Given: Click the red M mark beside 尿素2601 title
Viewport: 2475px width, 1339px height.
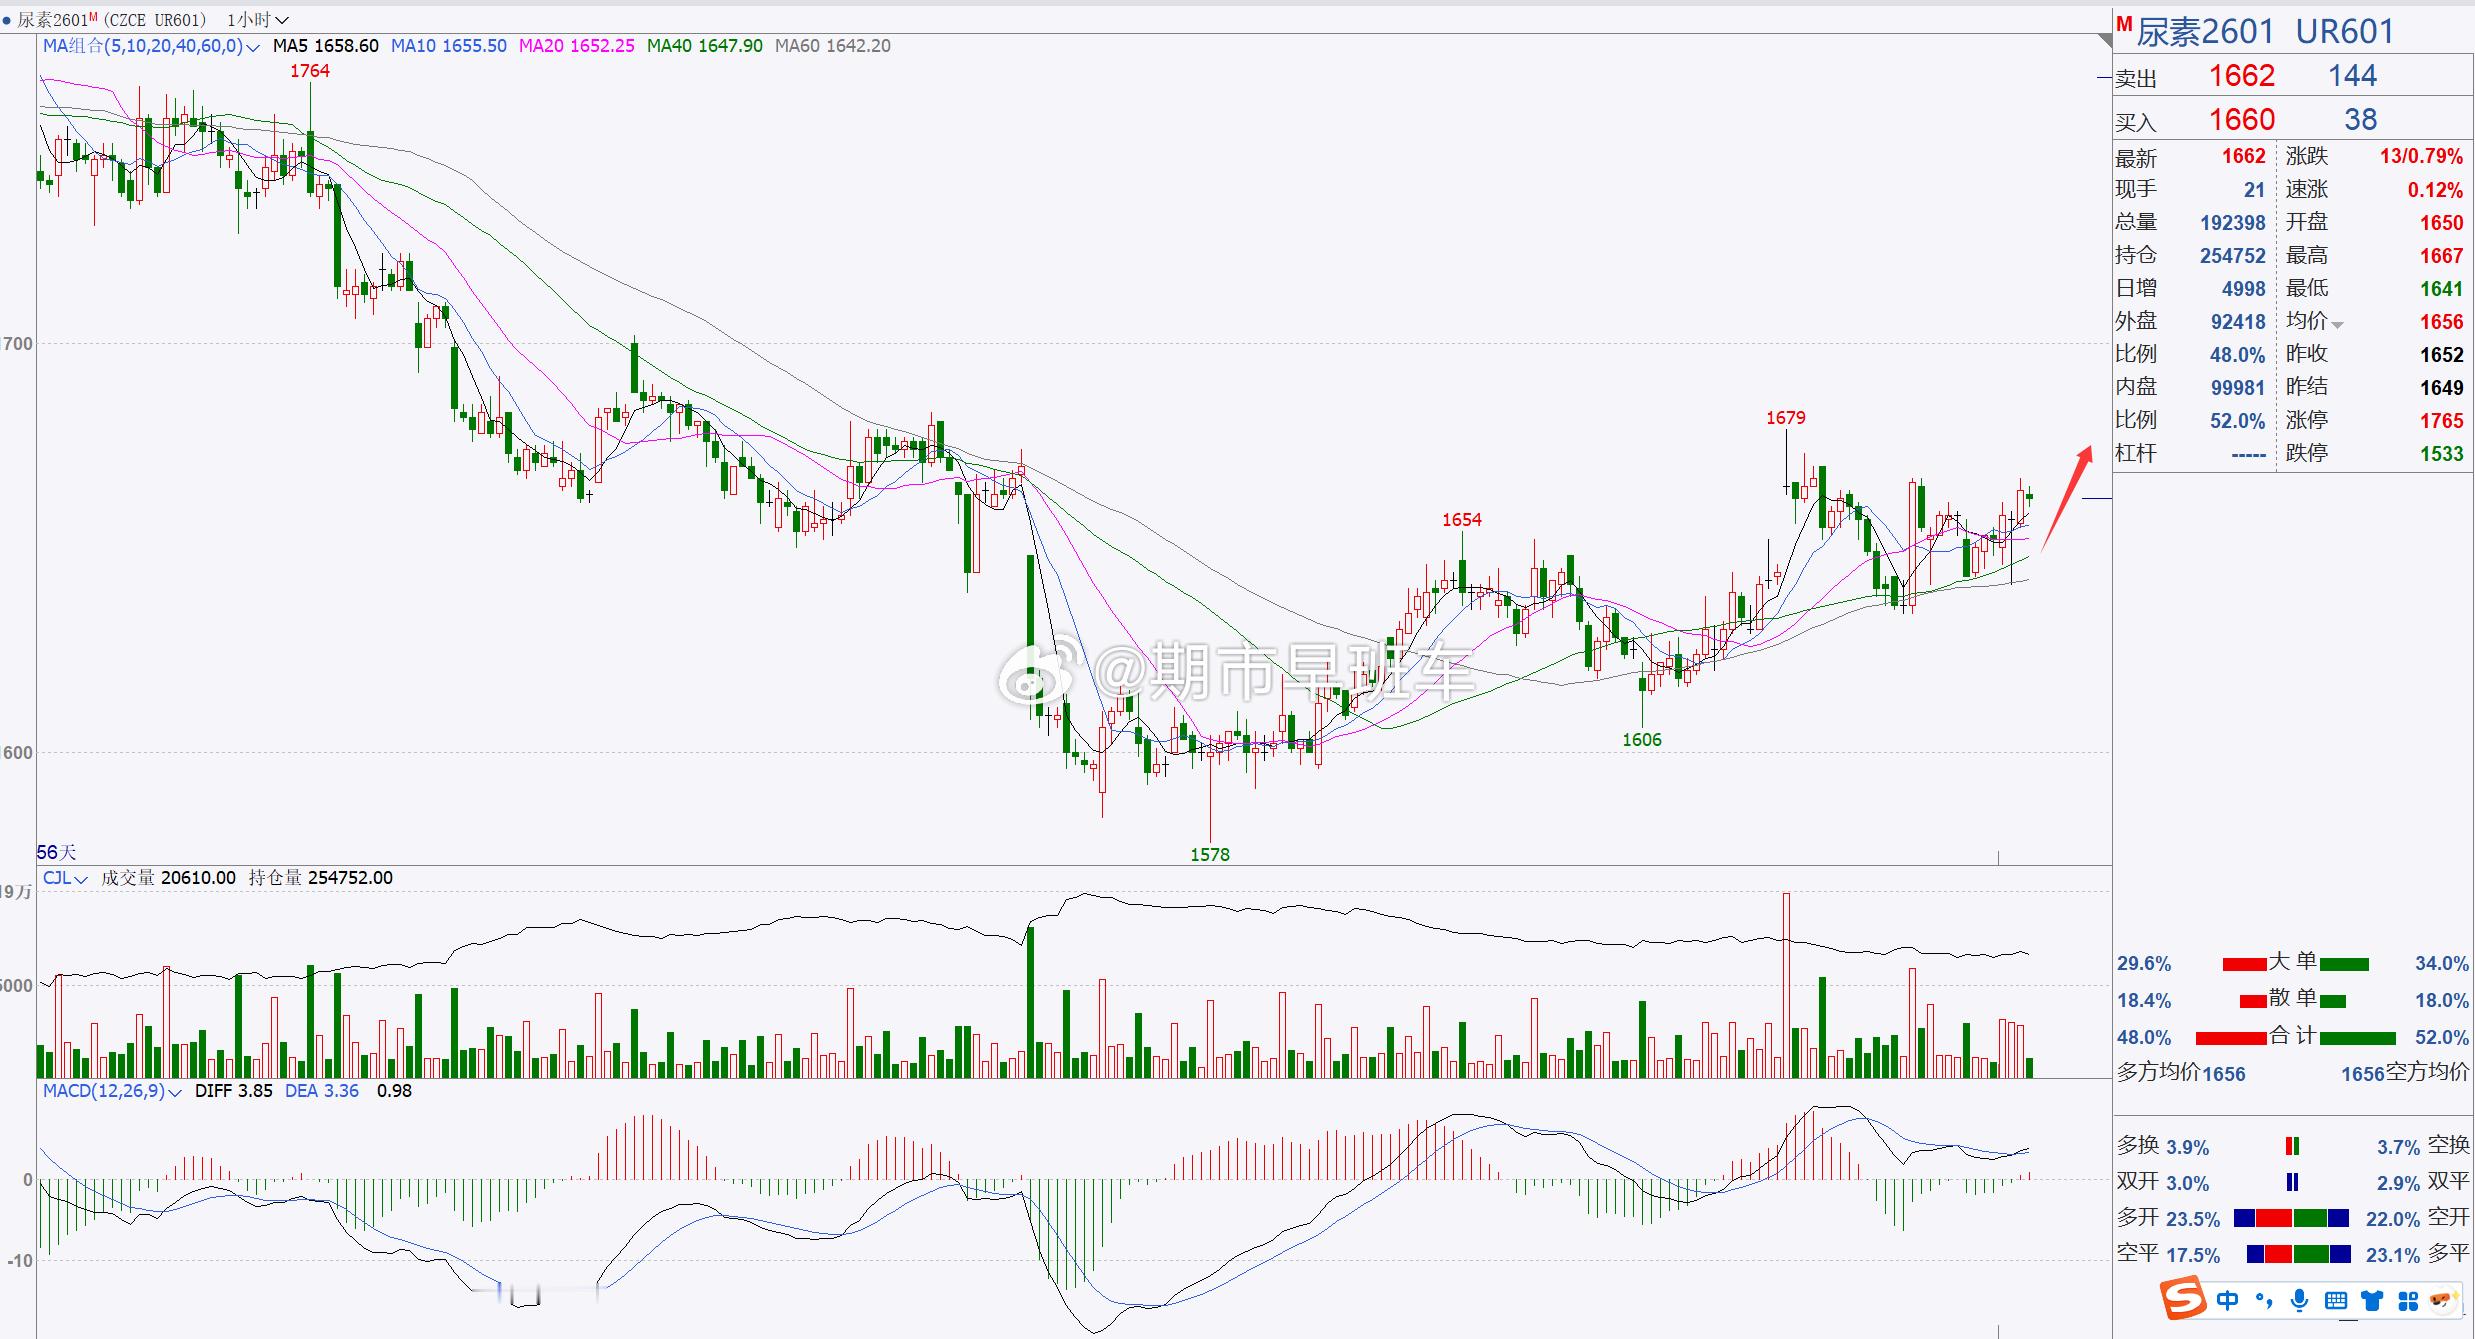Looking at the screenshot, I should [x=2125, y=25].
